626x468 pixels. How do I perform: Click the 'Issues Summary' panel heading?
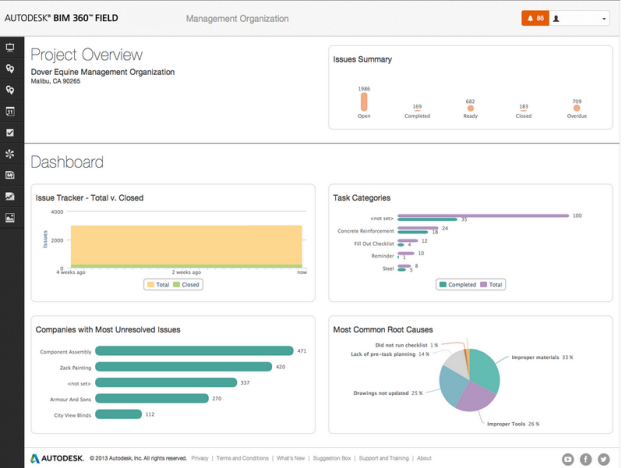[362, 59]
